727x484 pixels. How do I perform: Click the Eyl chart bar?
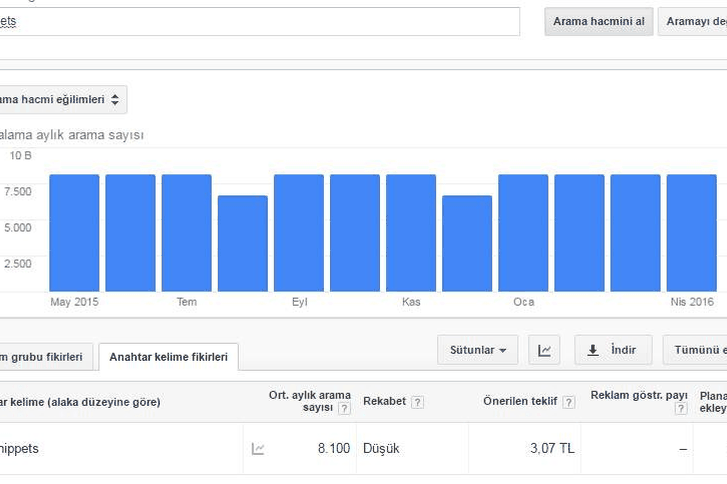(x=299, y=233)
